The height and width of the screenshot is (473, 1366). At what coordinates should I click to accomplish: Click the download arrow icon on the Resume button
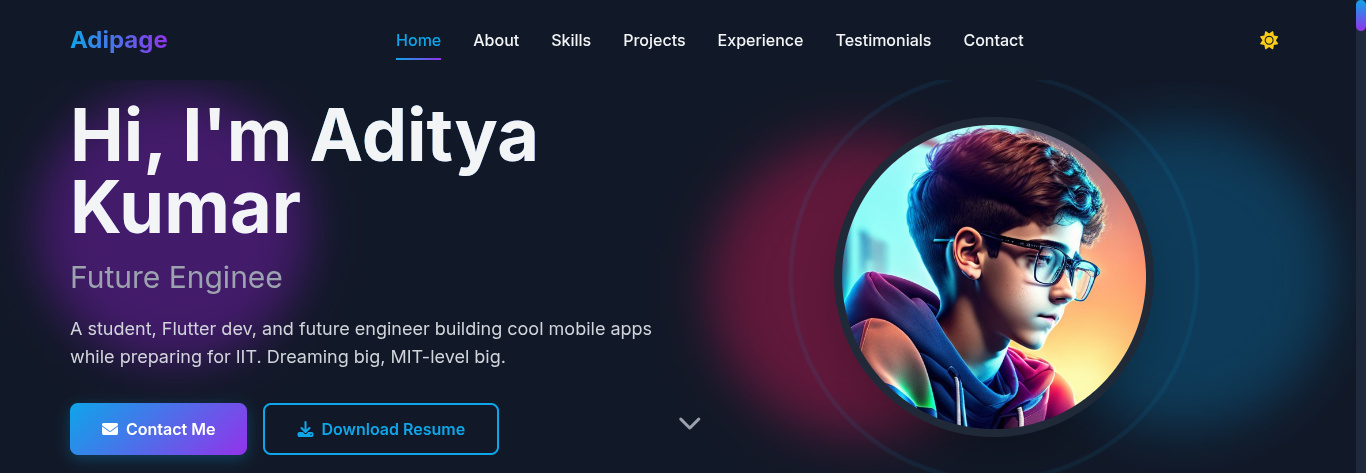pos(306,429)
